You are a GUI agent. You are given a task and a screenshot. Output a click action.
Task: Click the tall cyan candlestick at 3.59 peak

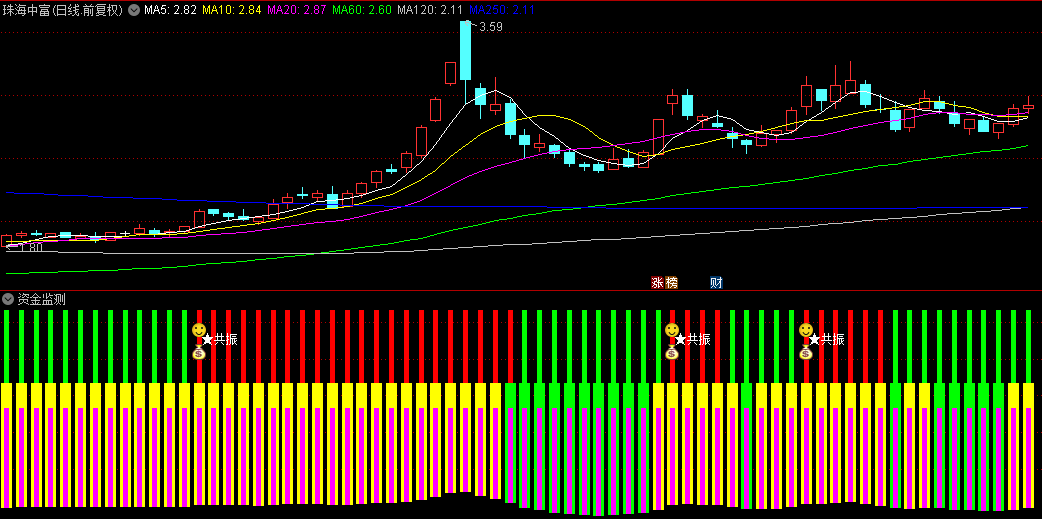tap(465, 52)
